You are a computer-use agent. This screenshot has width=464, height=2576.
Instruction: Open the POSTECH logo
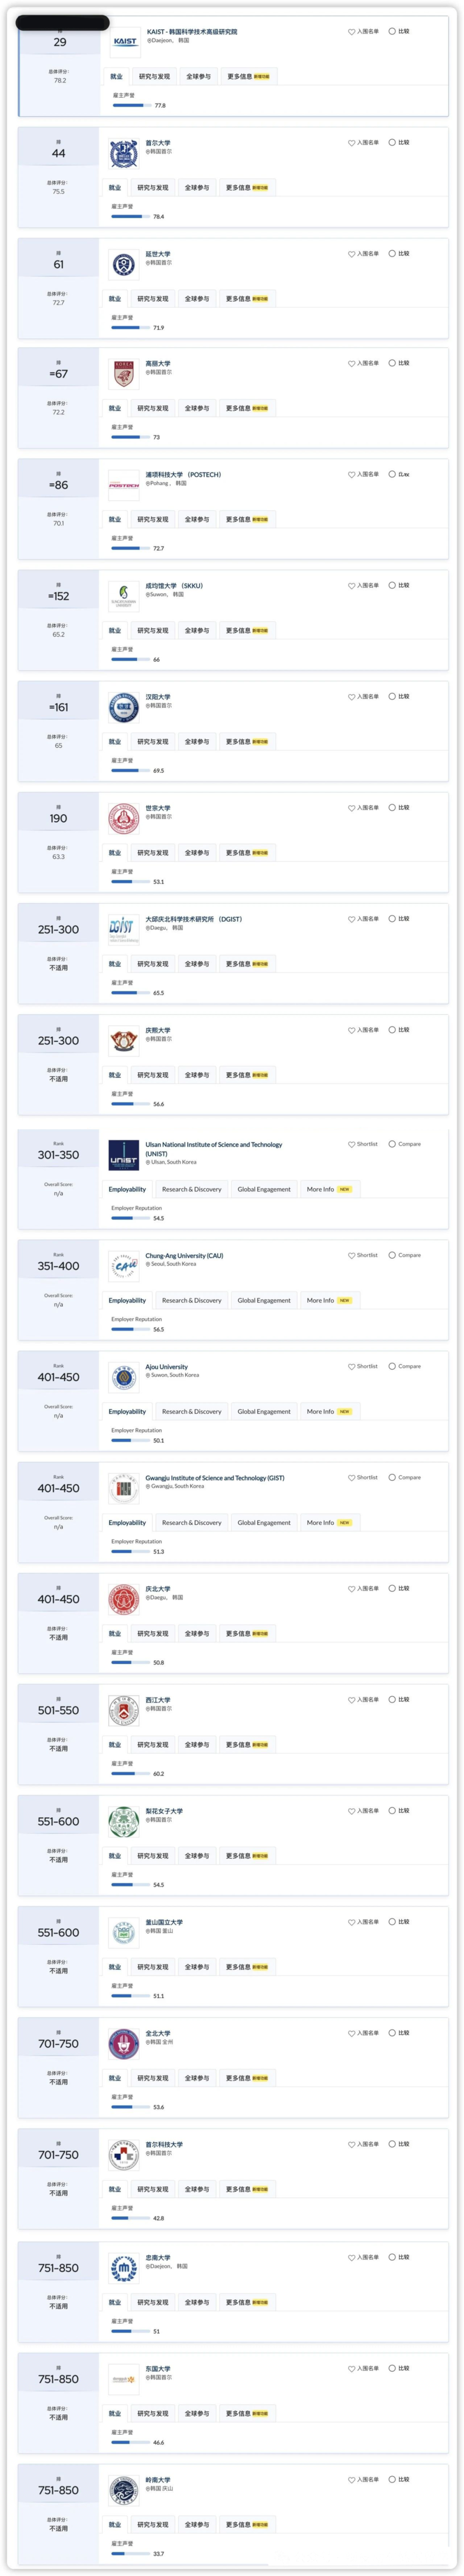[123, 485]
